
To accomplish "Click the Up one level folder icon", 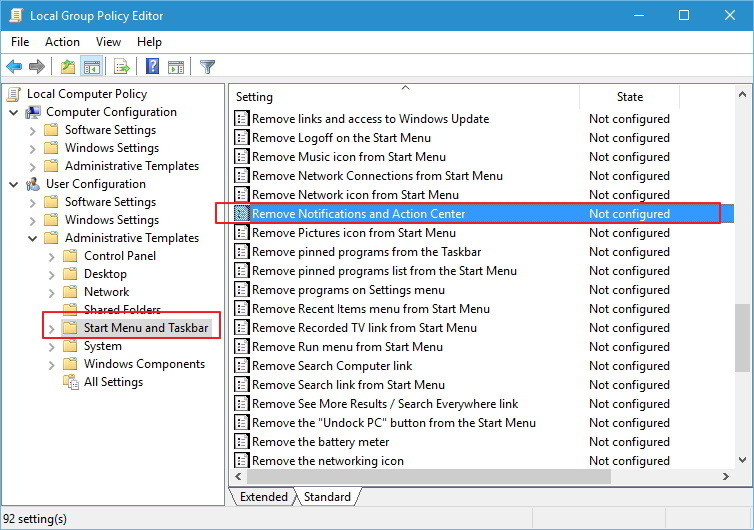I will click(x=67, y=66).
